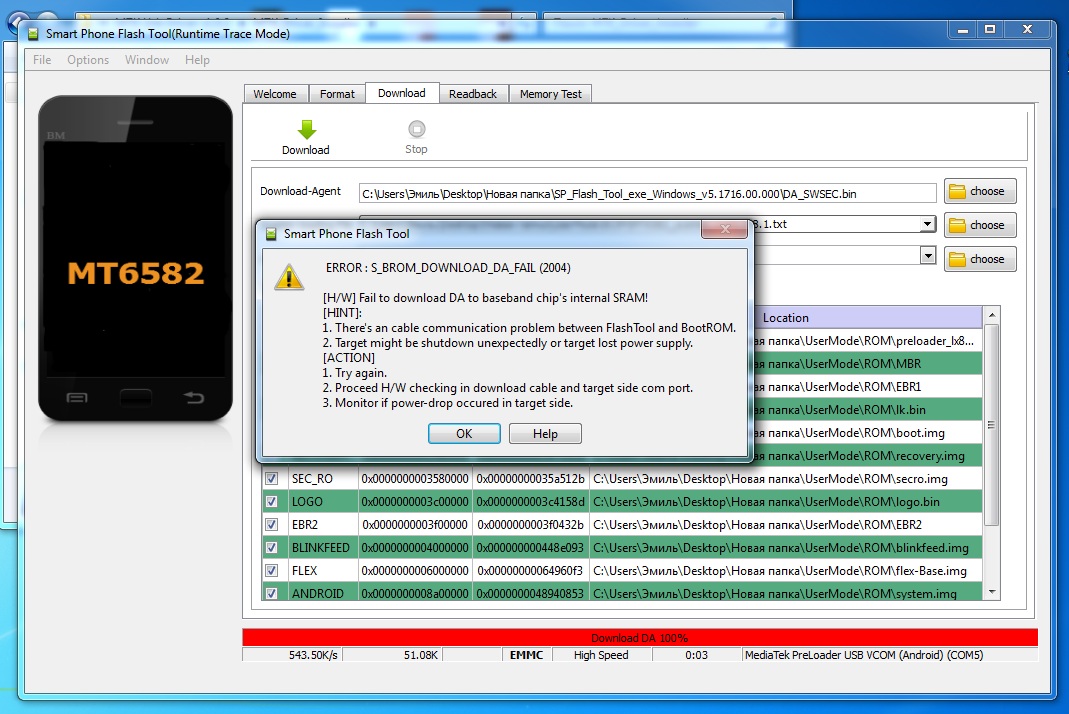Open the Options menu
This screenshot has width=1069, height=714.
point(88,60)
